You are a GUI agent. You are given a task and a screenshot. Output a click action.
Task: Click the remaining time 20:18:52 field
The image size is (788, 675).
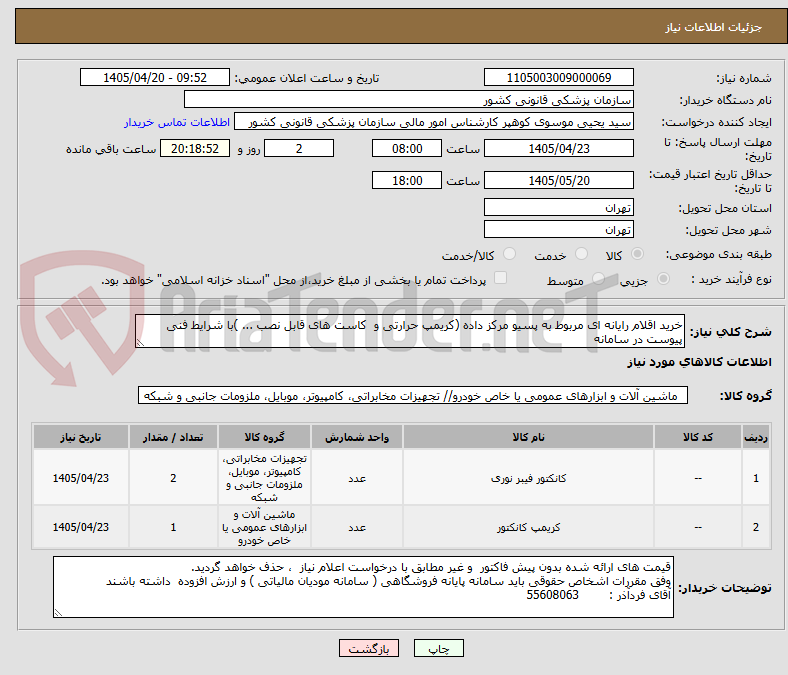click(195, 148)
